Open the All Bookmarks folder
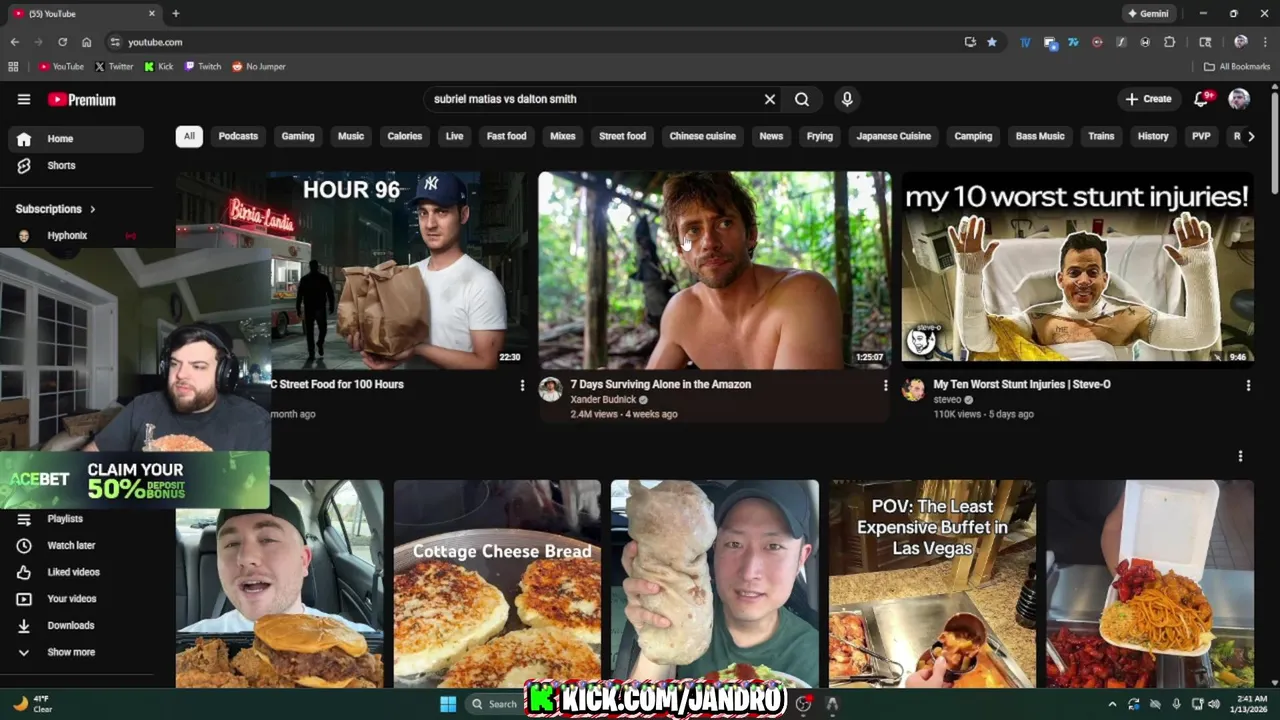Screen dimensions: 1280x720 pos(1237,67)
